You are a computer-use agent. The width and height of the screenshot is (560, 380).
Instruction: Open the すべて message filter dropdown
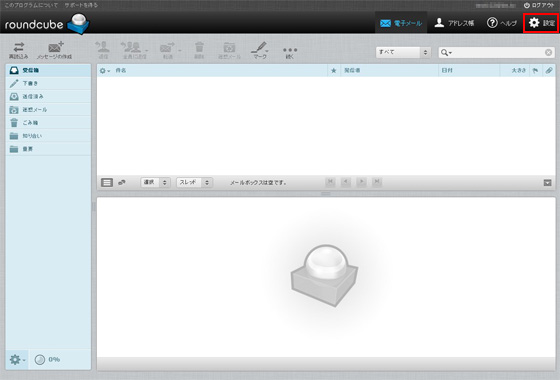(403, 52)
